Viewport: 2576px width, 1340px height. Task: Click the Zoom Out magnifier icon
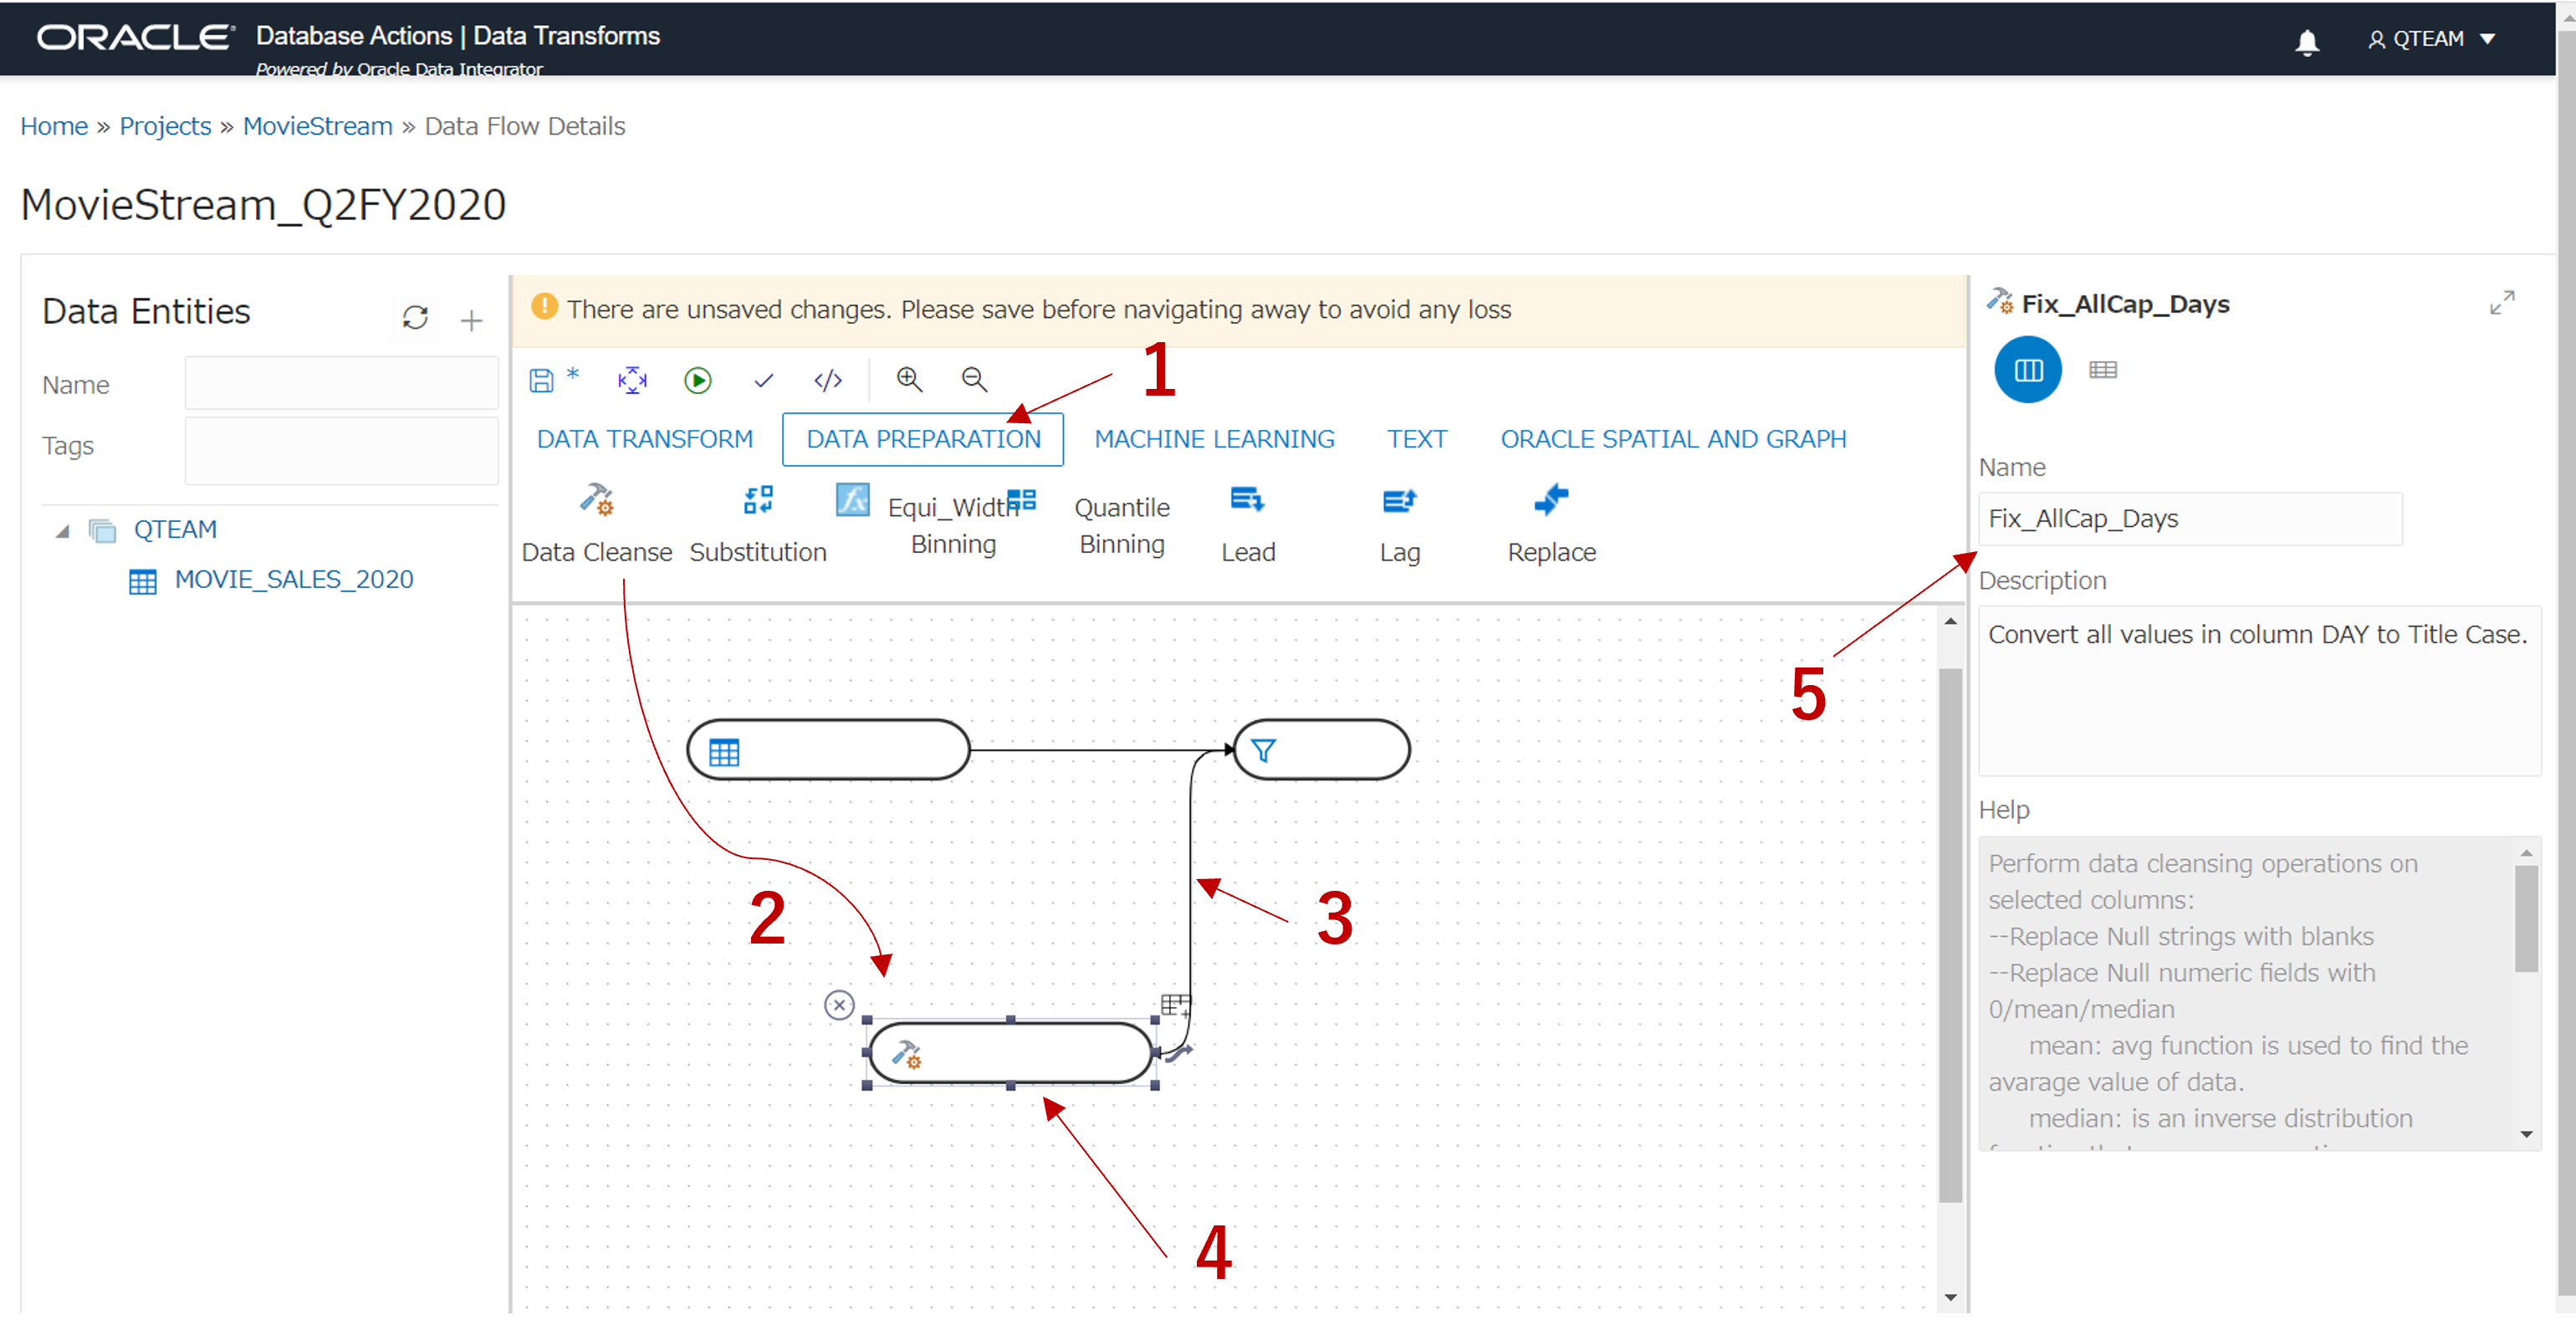[x=974, y=379]
